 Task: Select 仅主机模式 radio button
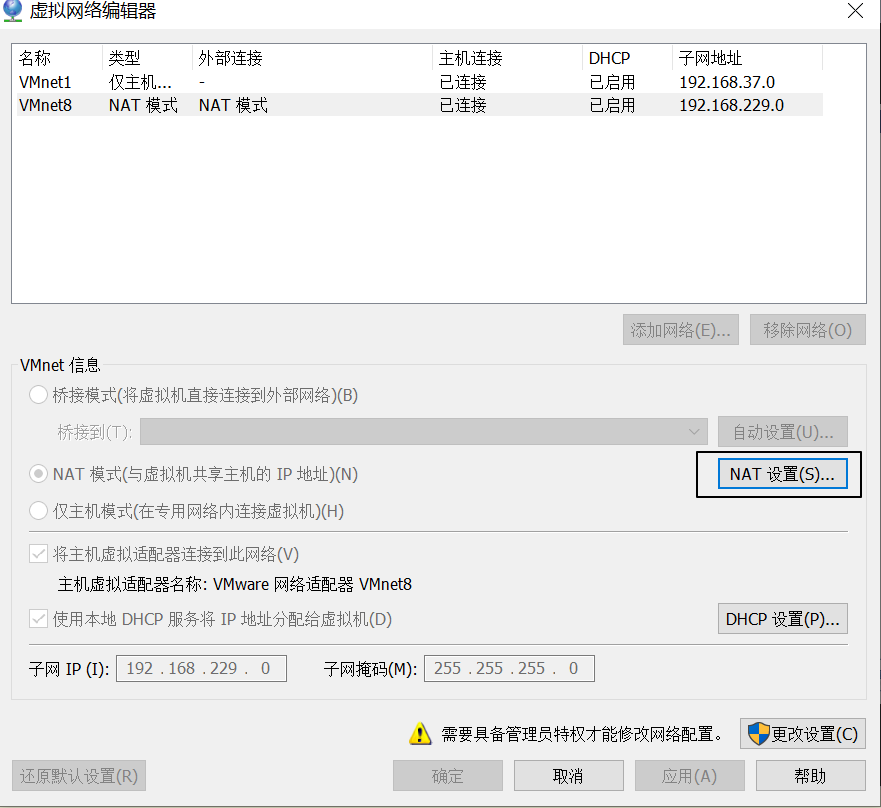tap(38, 511)
